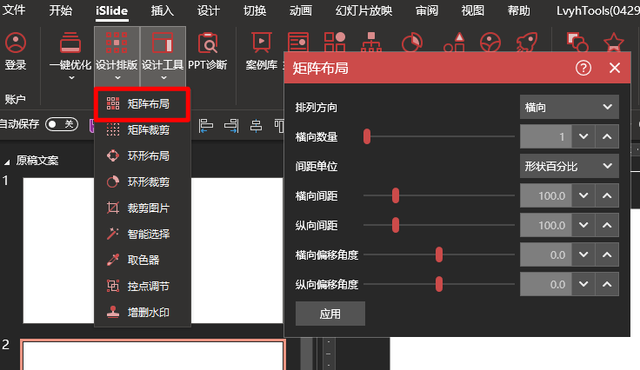Decrease the 纵向偏移角度 value
This screenshot has height=370, width=640.
coord(584,284)
